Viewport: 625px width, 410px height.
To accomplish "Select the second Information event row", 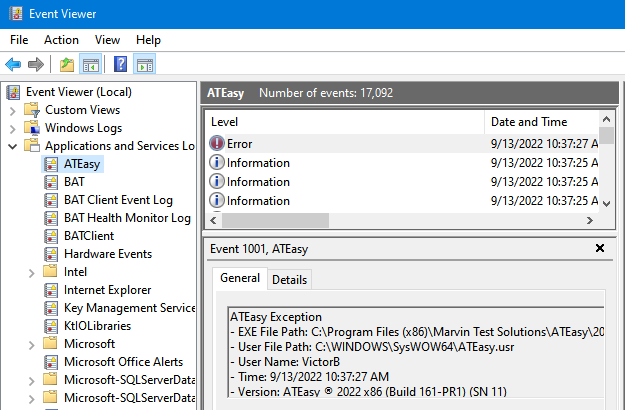I will click(403, 182).
